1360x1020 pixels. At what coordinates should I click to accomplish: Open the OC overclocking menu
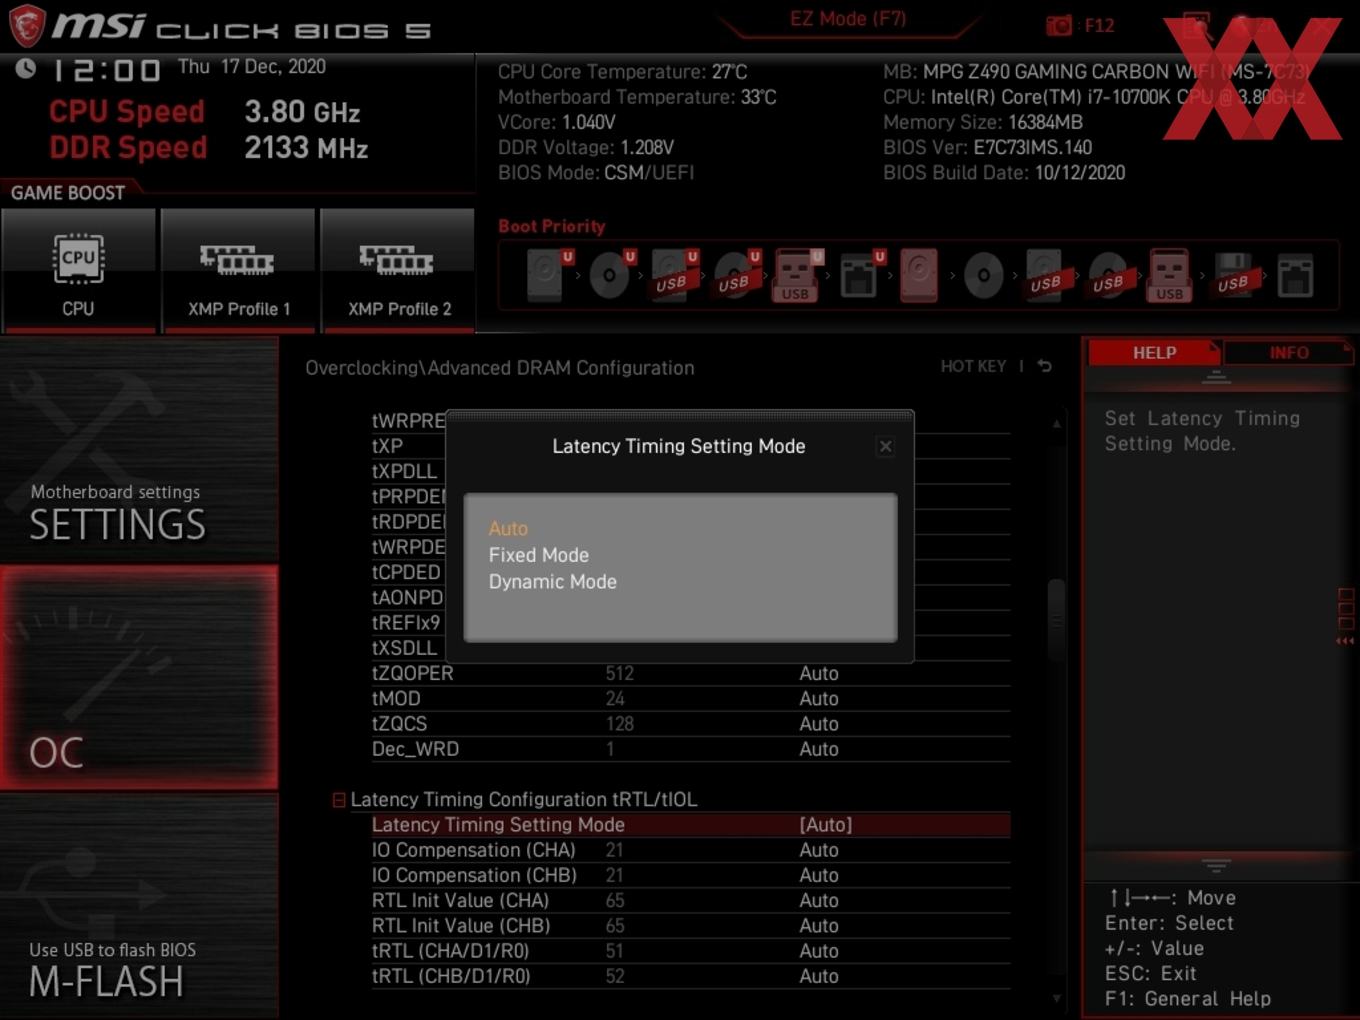click(139, 678)
